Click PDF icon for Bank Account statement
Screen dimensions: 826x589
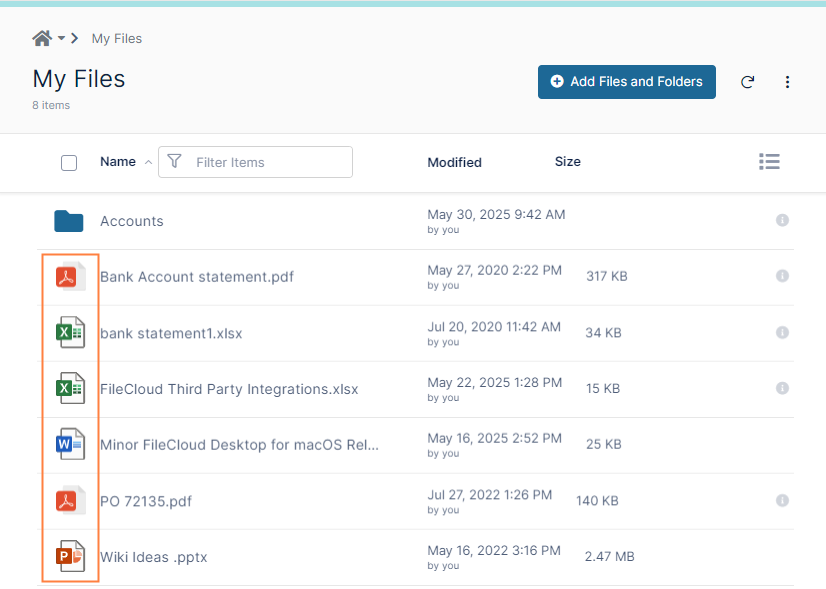coord(69,277)
